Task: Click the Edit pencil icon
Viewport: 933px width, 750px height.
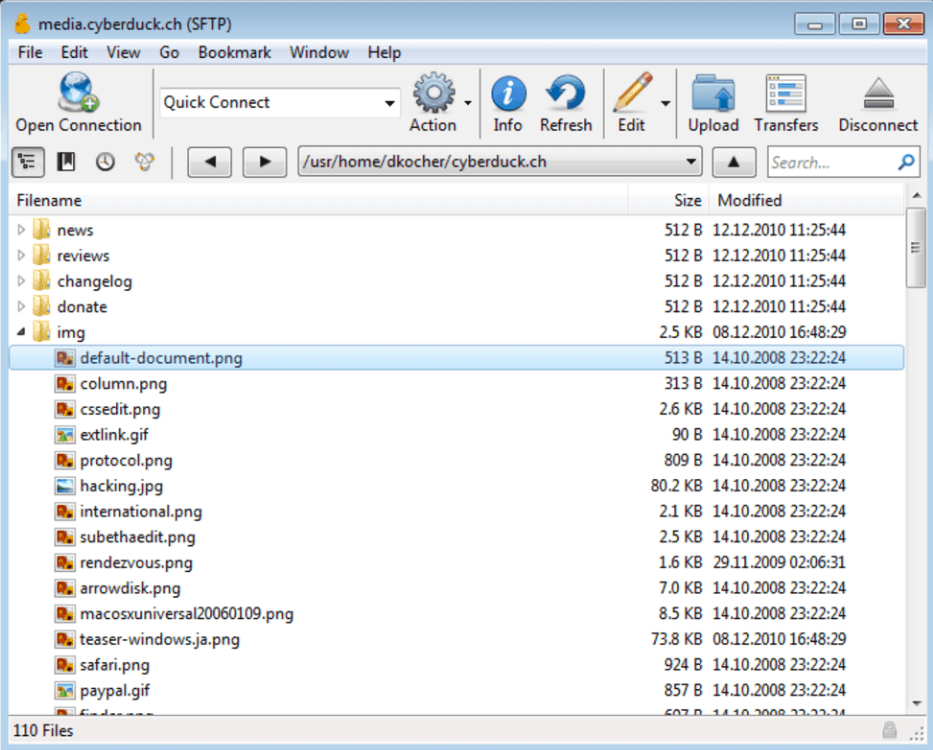Action: 632,94
